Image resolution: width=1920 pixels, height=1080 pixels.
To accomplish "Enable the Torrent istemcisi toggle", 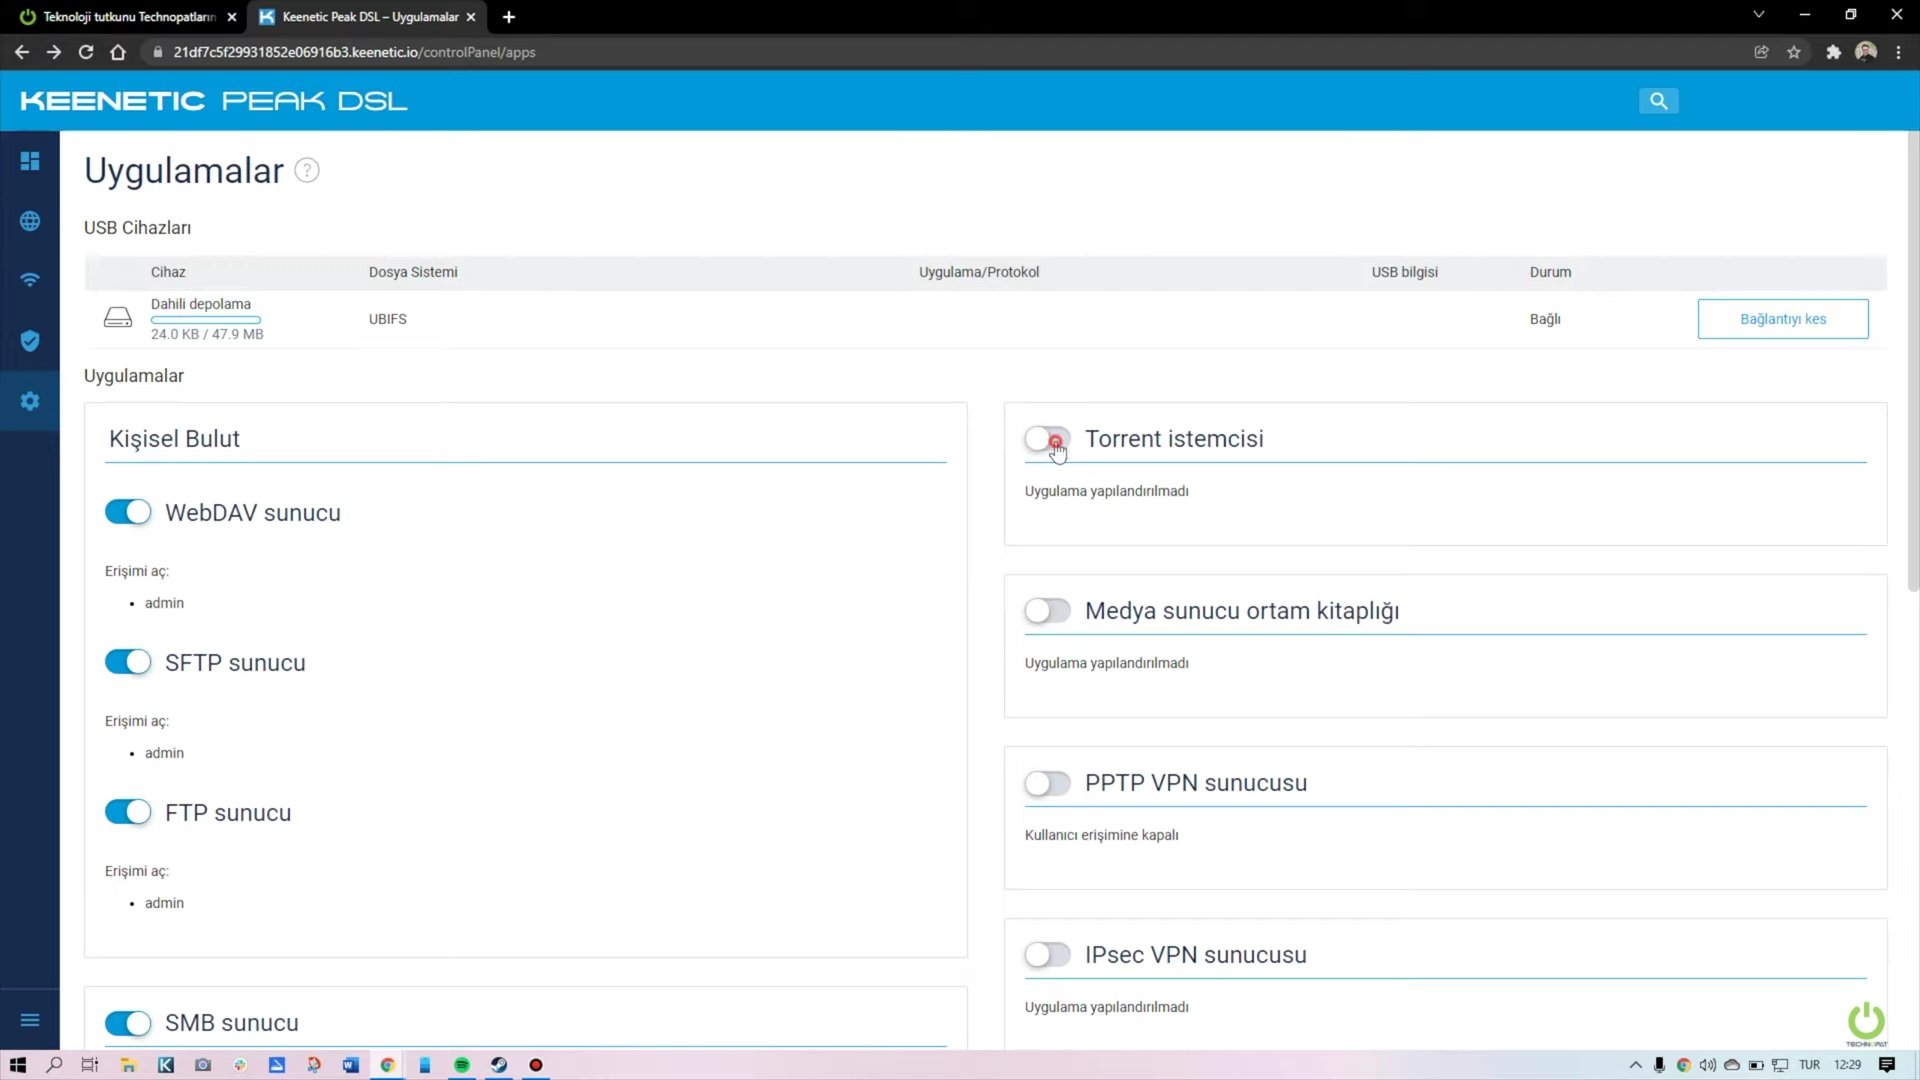I will 1047,439.
